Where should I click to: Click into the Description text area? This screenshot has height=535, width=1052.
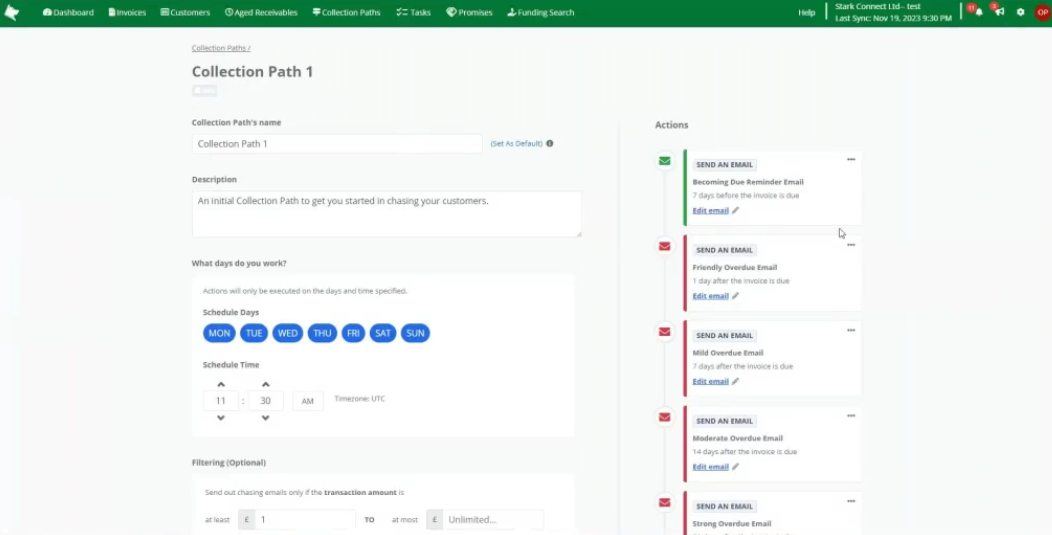(386, 213)
